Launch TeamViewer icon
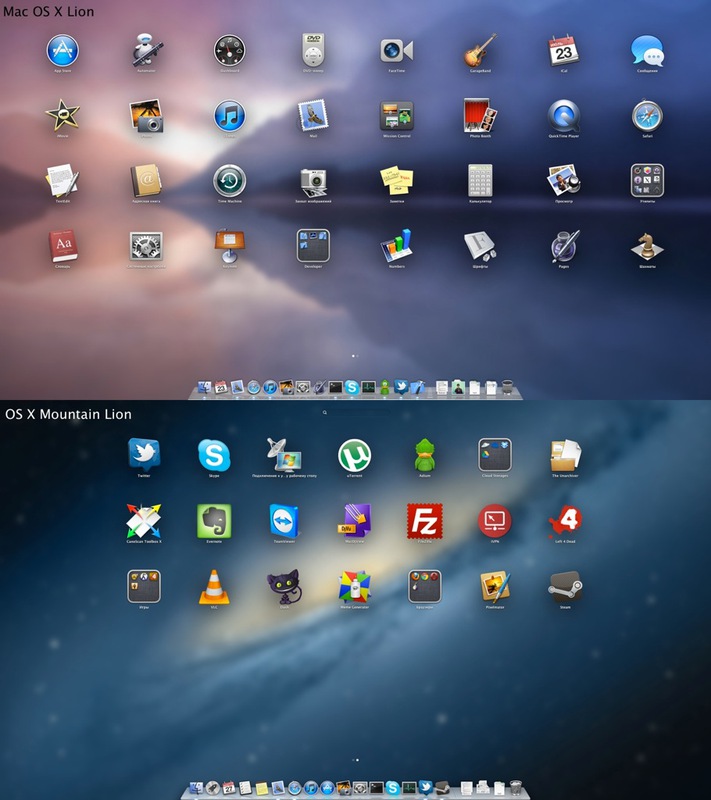This screenshot has height=800, width=711. [284, 520]
